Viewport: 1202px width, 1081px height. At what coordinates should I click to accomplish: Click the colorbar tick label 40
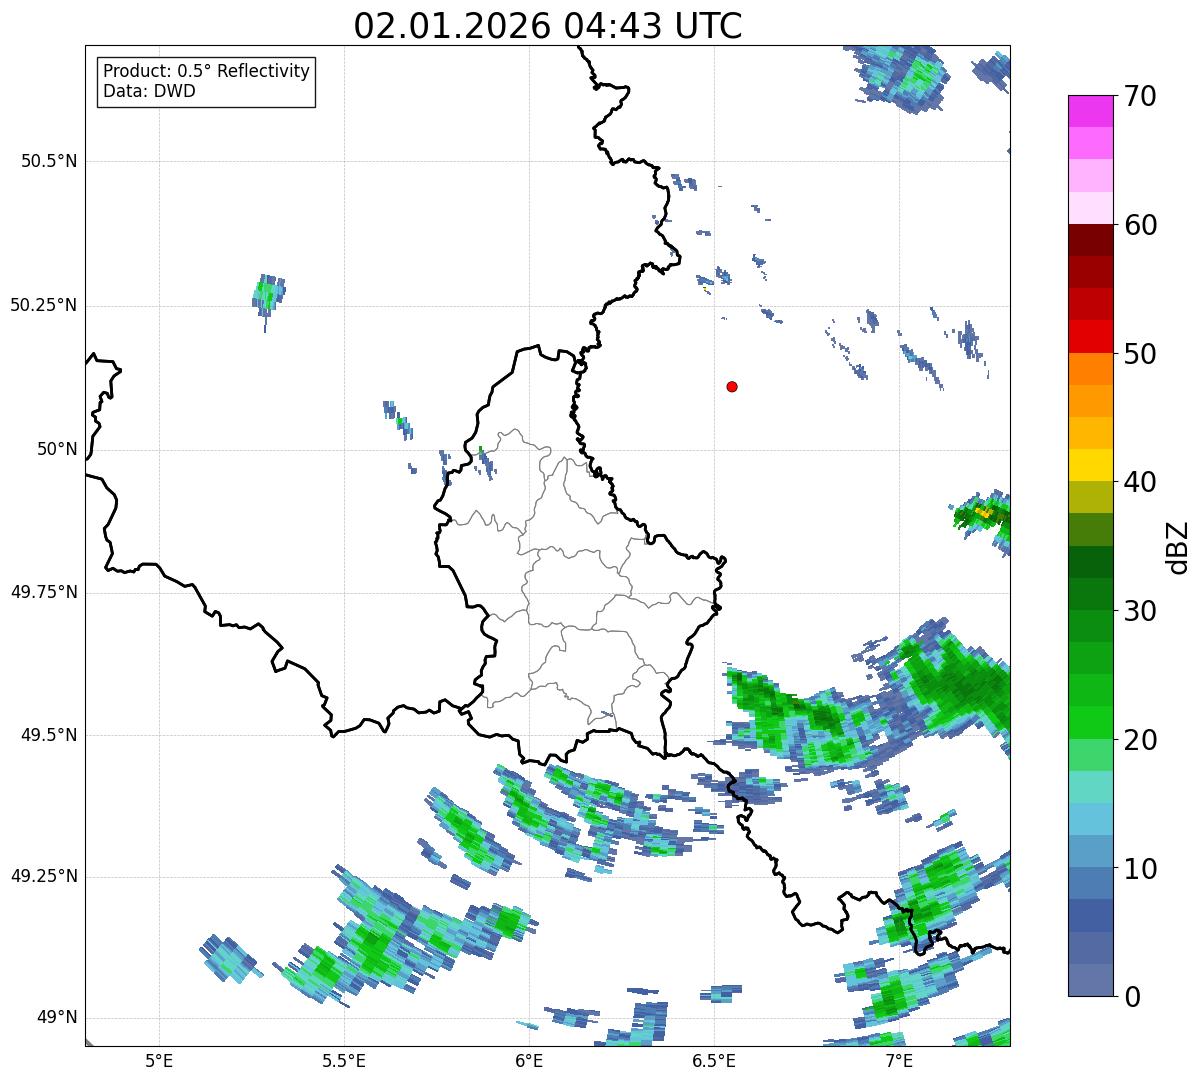1140,482
